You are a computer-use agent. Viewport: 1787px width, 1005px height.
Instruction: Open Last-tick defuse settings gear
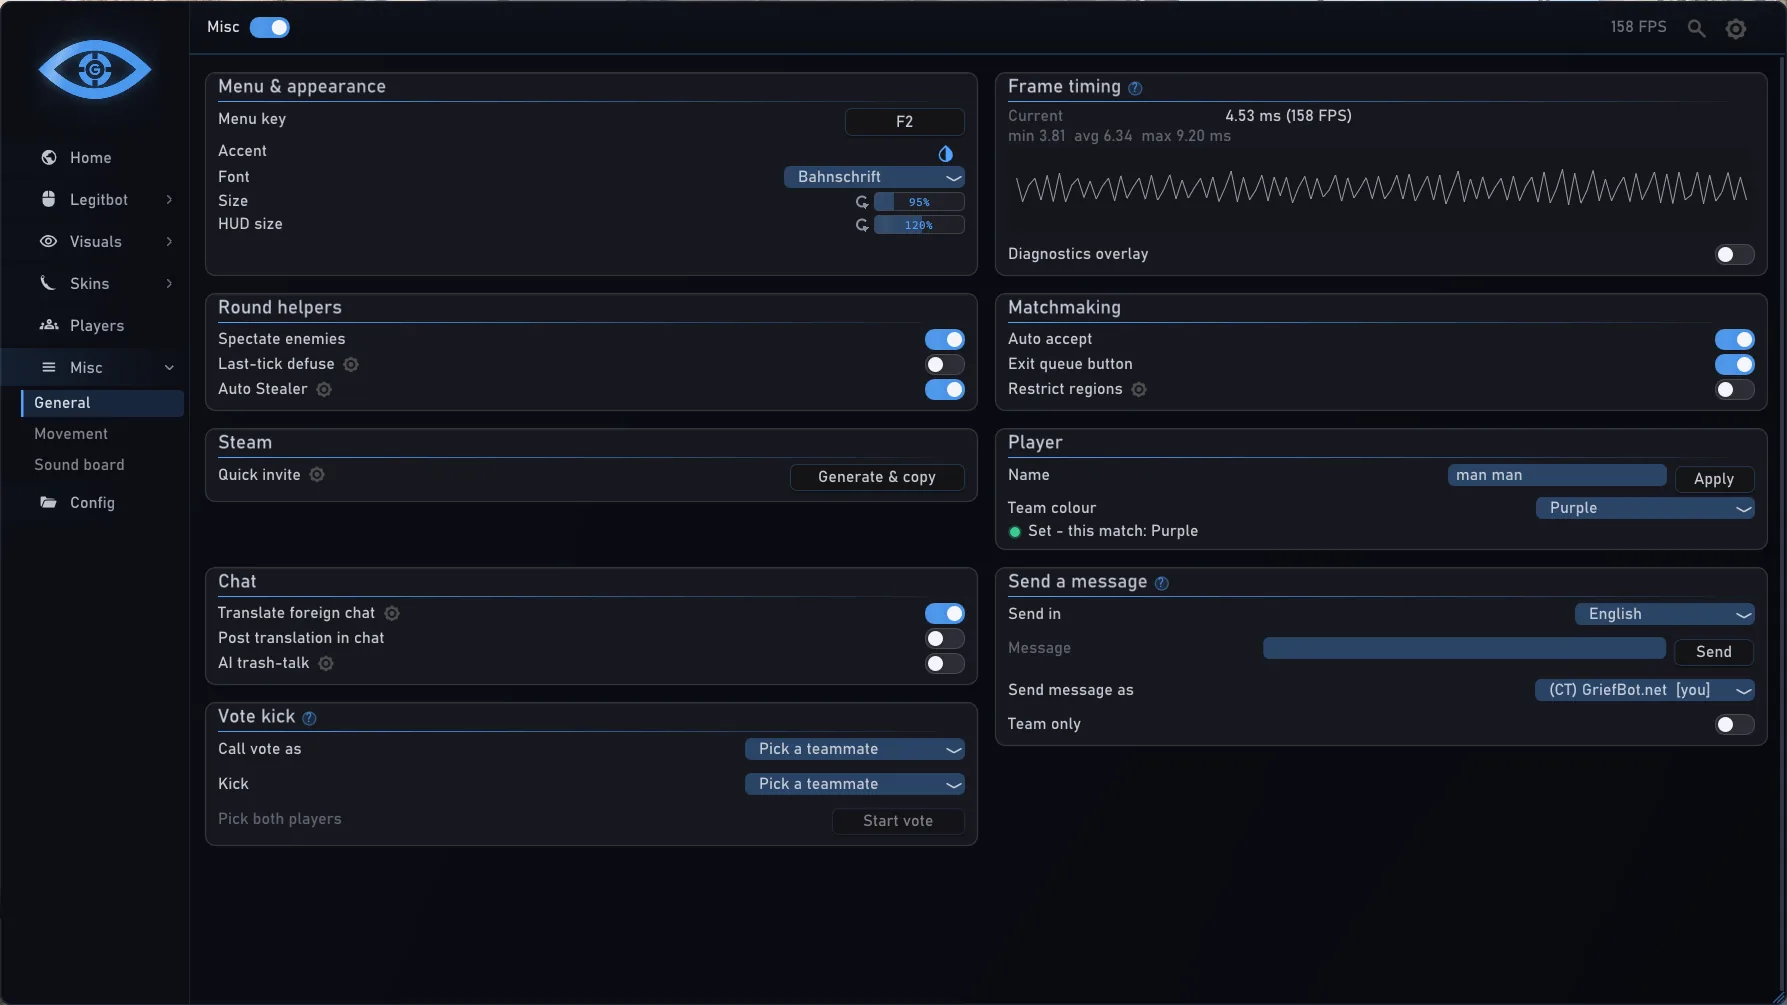pyautogui.click(x=351, y=364)
